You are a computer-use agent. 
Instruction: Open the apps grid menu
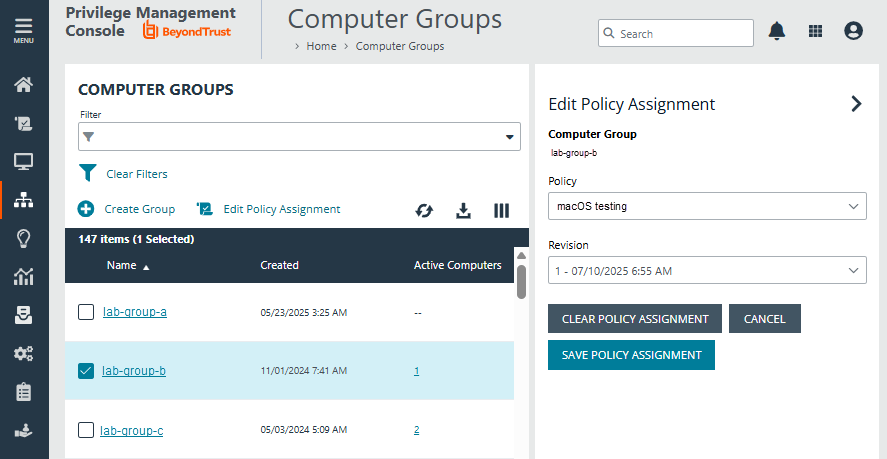816,32
